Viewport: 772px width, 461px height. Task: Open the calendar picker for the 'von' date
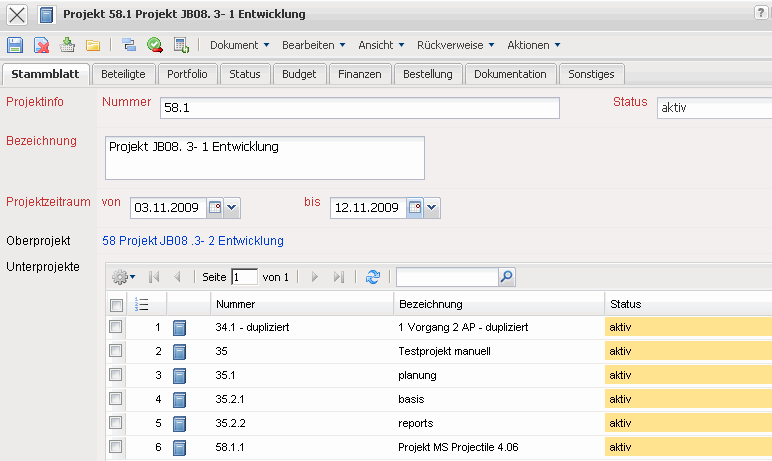coord(214,208)
